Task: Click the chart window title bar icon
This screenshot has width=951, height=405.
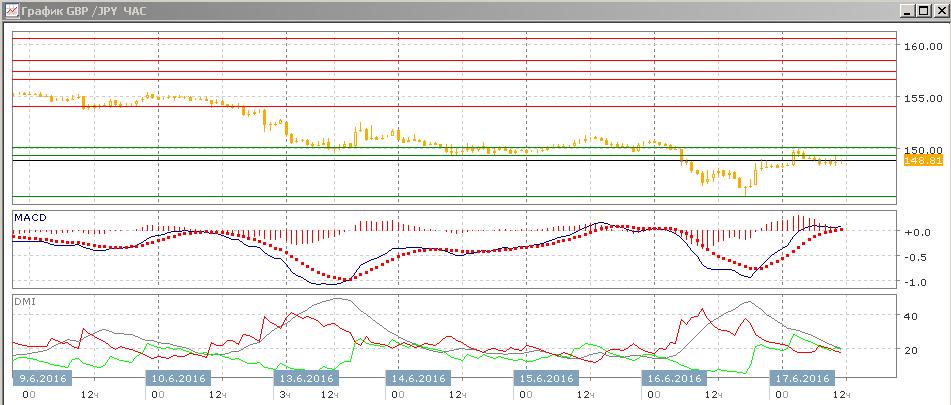Action: [x=12, y=11]
